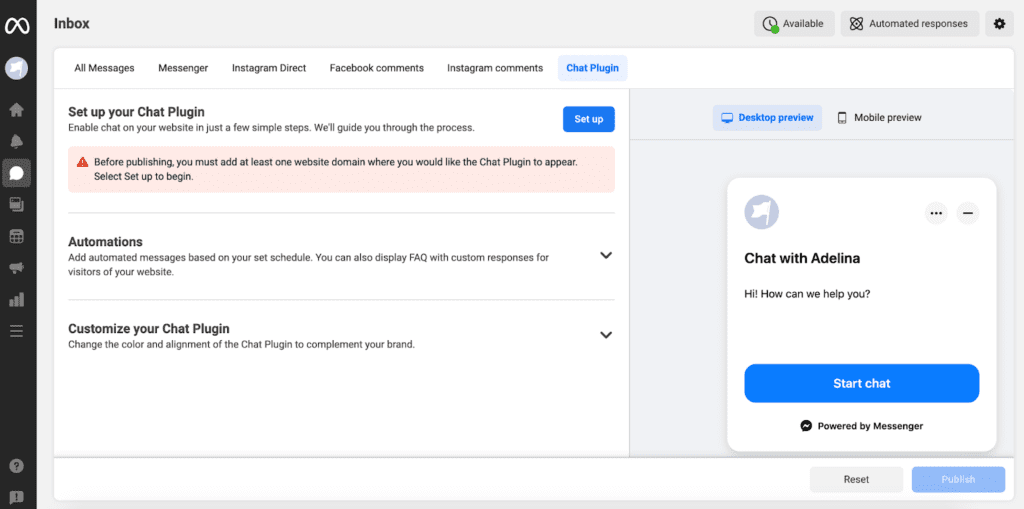
Task: Click the three-dot menu in chat preview
Action: [x=936, y=213]
